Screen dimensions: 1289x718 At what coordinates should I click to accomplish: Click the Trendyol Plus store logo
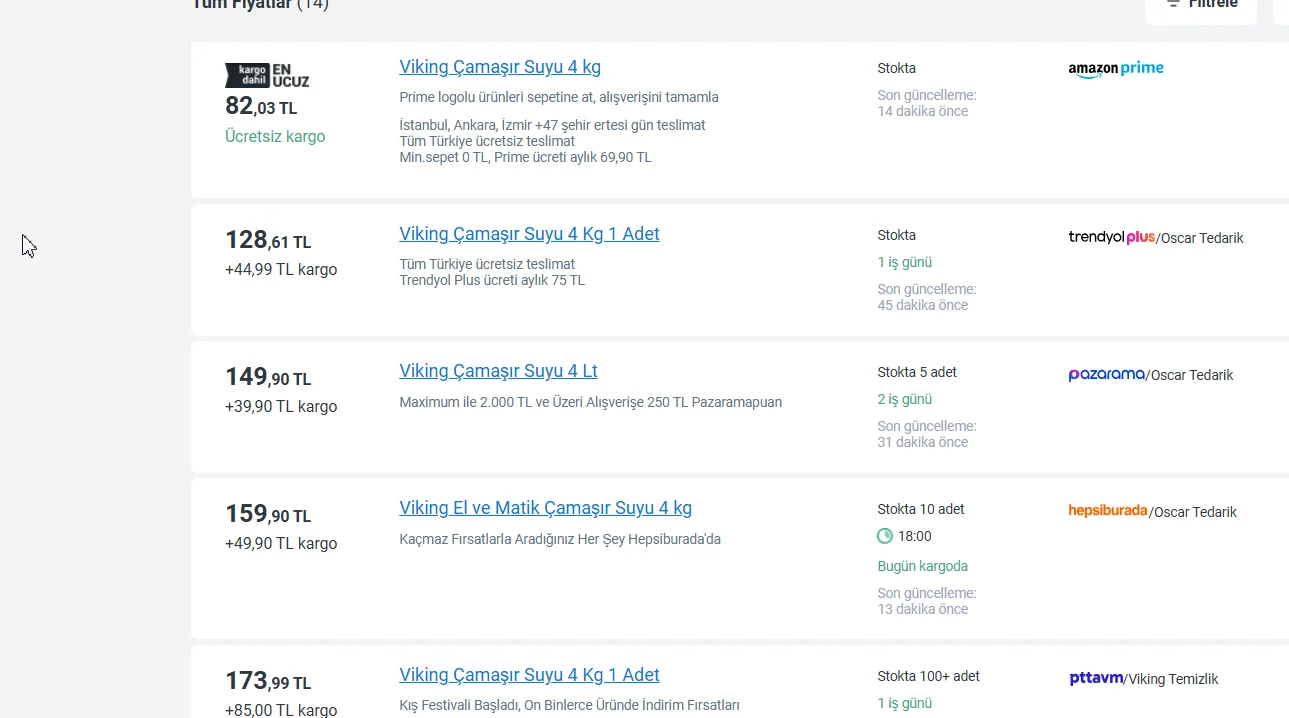coord(1112,238)
